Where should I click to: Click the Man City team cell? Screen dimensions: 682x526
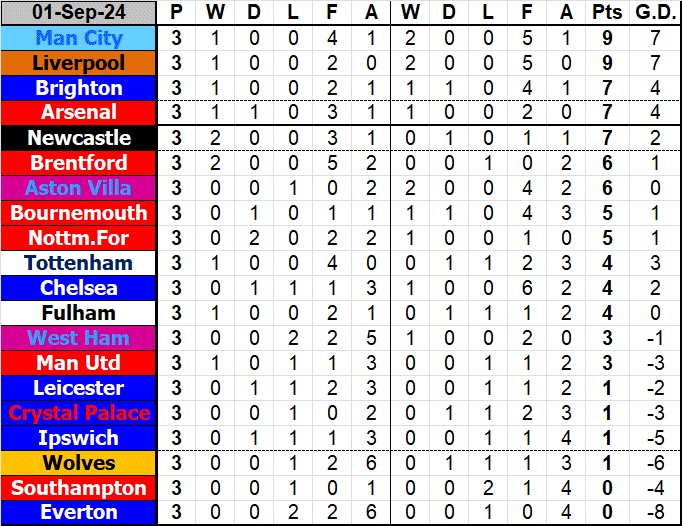(79, 38)
